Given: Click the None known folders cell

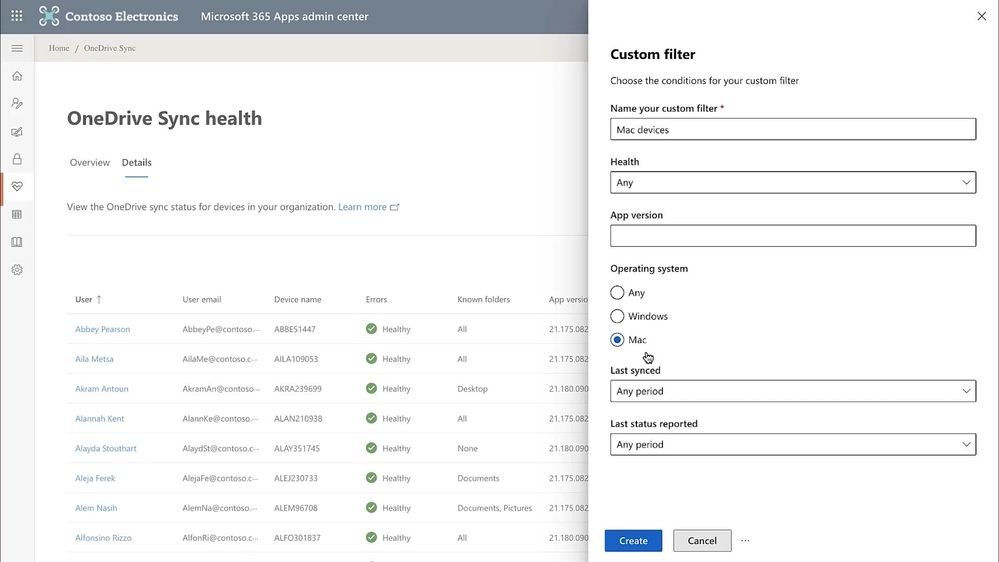Looking at the screenshot, I should point(467,449).
